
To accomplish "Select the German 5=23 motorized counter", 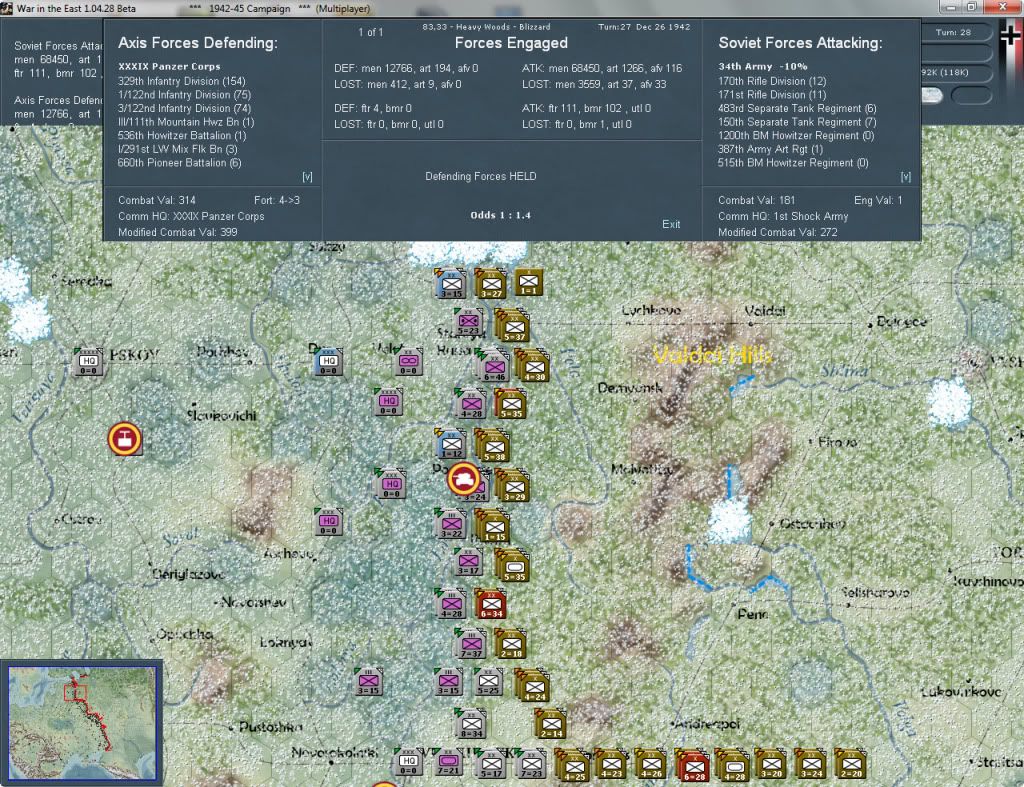I will [468, 322].
